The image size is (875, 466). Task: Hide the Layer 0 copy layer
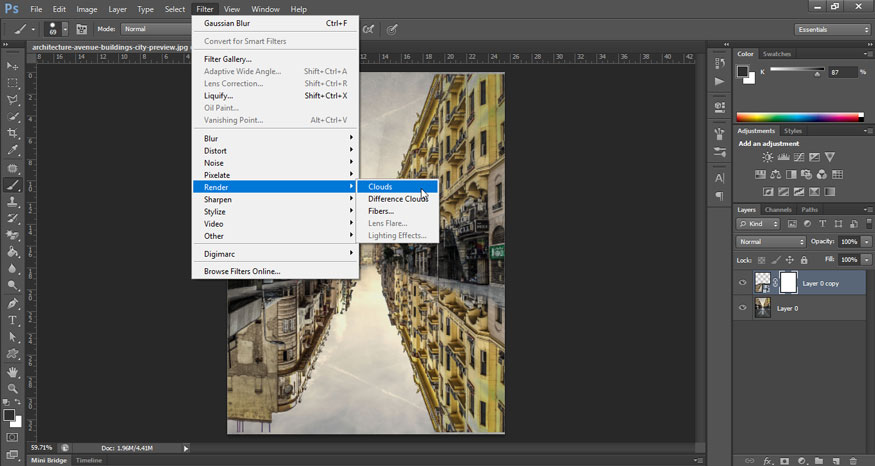742,283
